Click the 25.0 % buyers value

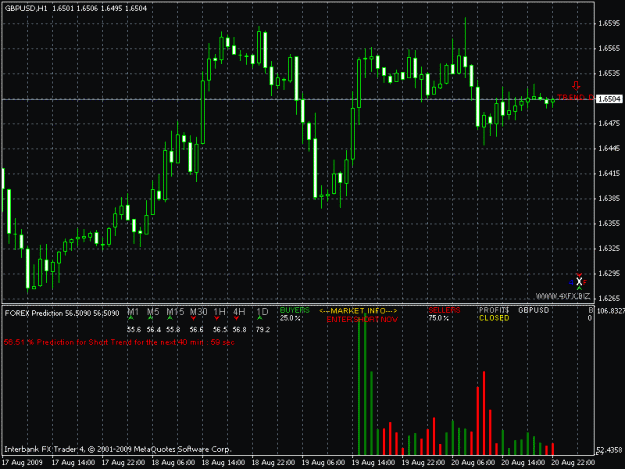[x=290, y=318]
